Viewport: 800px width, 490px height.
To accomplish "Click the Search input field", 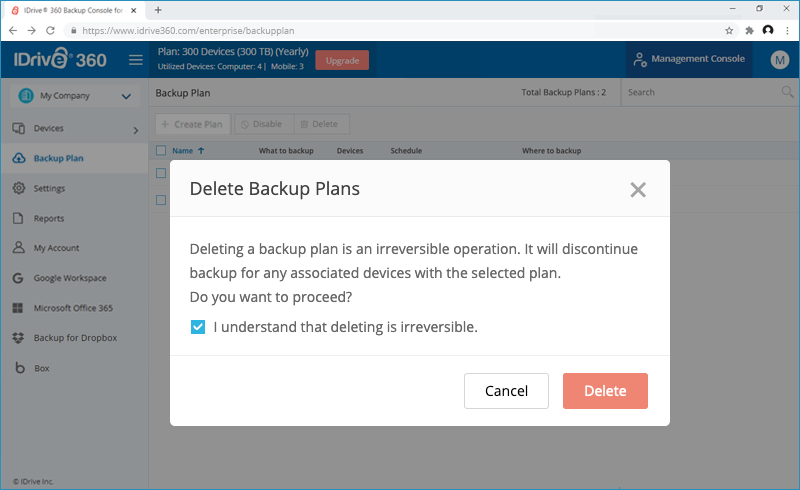I will [x=700, y=92].
